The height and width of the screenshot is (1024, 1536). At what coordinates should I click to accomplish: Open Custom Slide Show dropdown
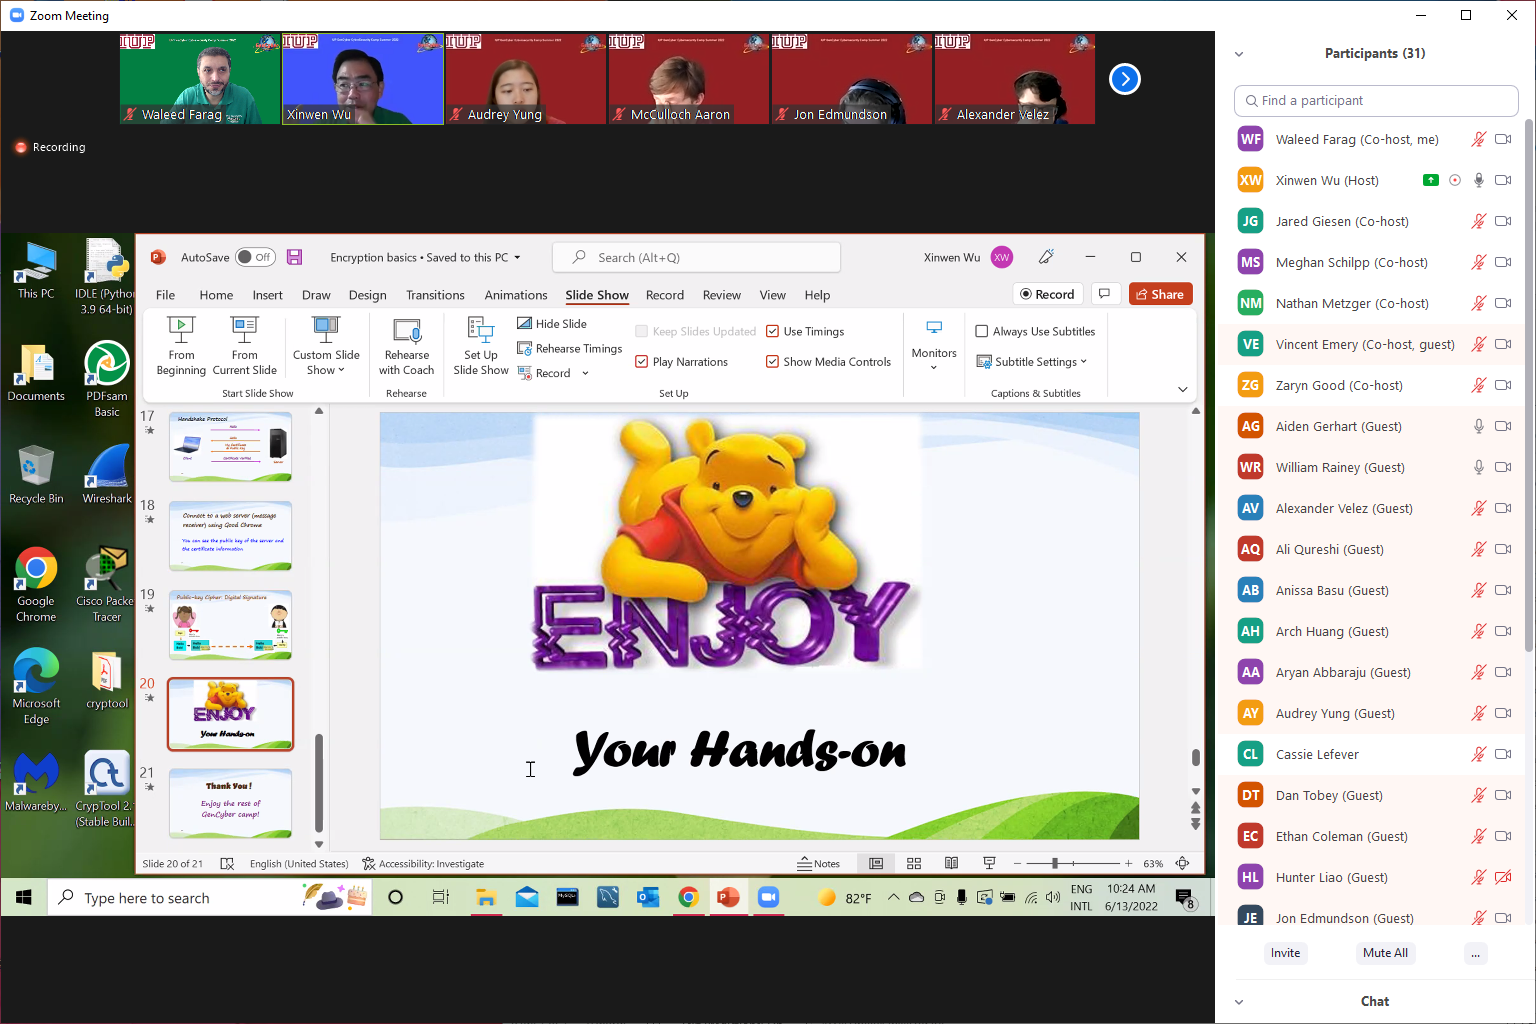click(326, 346)
